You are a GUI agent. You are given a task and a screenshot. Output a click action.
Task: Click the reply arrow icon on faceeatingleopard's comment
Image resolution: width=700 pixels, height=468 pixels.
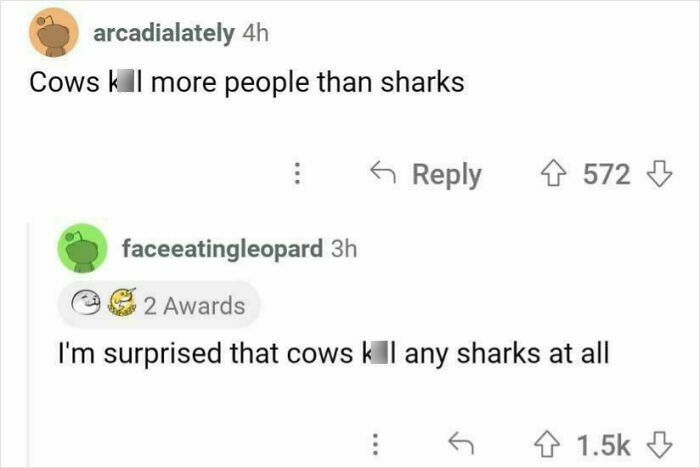461,443
